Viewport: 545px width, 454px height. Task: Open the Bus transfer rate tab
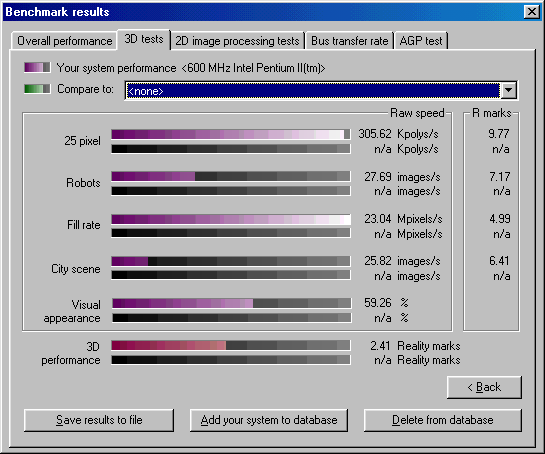(x=349, y=41)
